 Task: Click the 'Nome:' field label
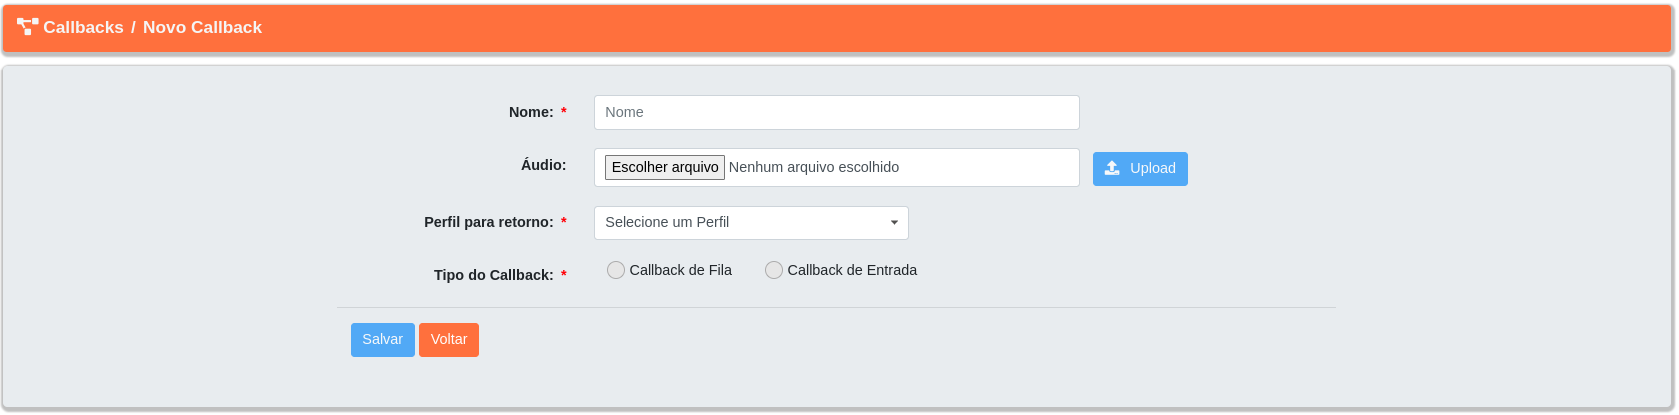click(531, 112)
